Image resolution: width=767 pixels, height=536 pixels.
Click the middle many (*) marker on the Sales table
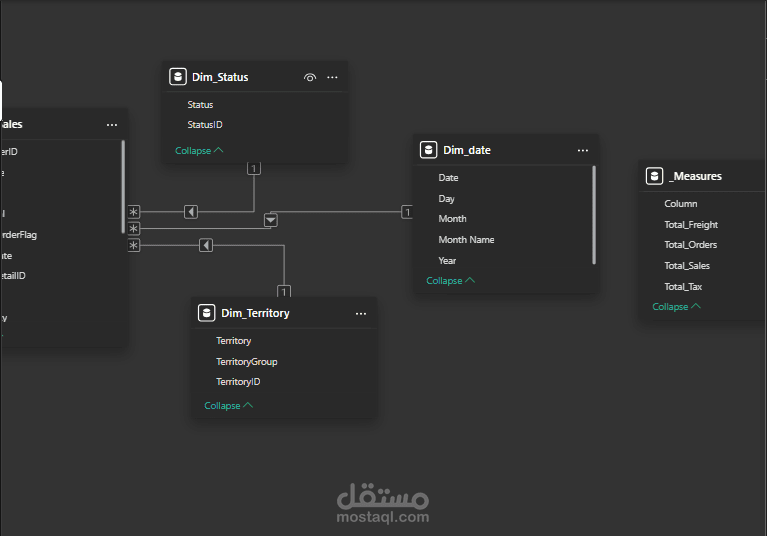pyautogui.click(x=134, y=228)
